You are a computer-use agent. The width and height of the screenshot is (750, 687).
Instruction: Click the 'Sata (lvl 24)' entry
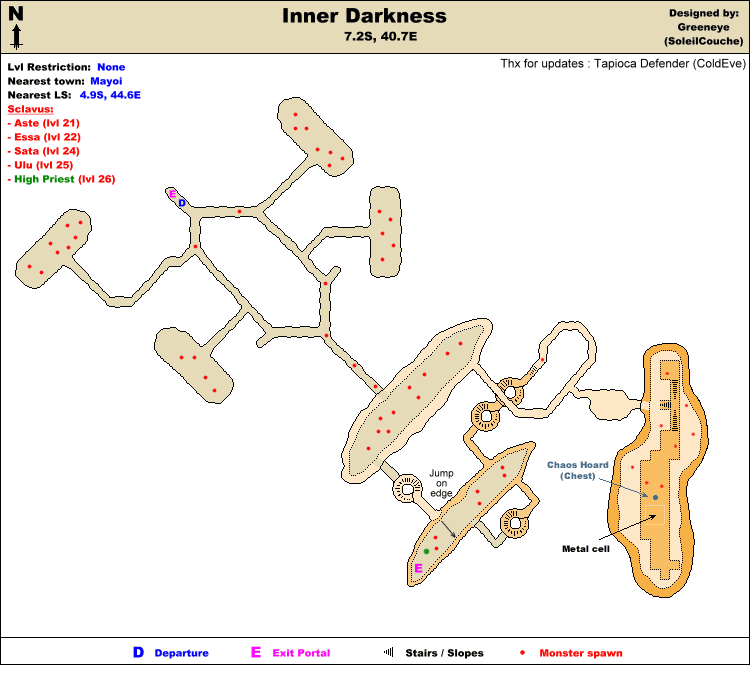coord(44,151)
